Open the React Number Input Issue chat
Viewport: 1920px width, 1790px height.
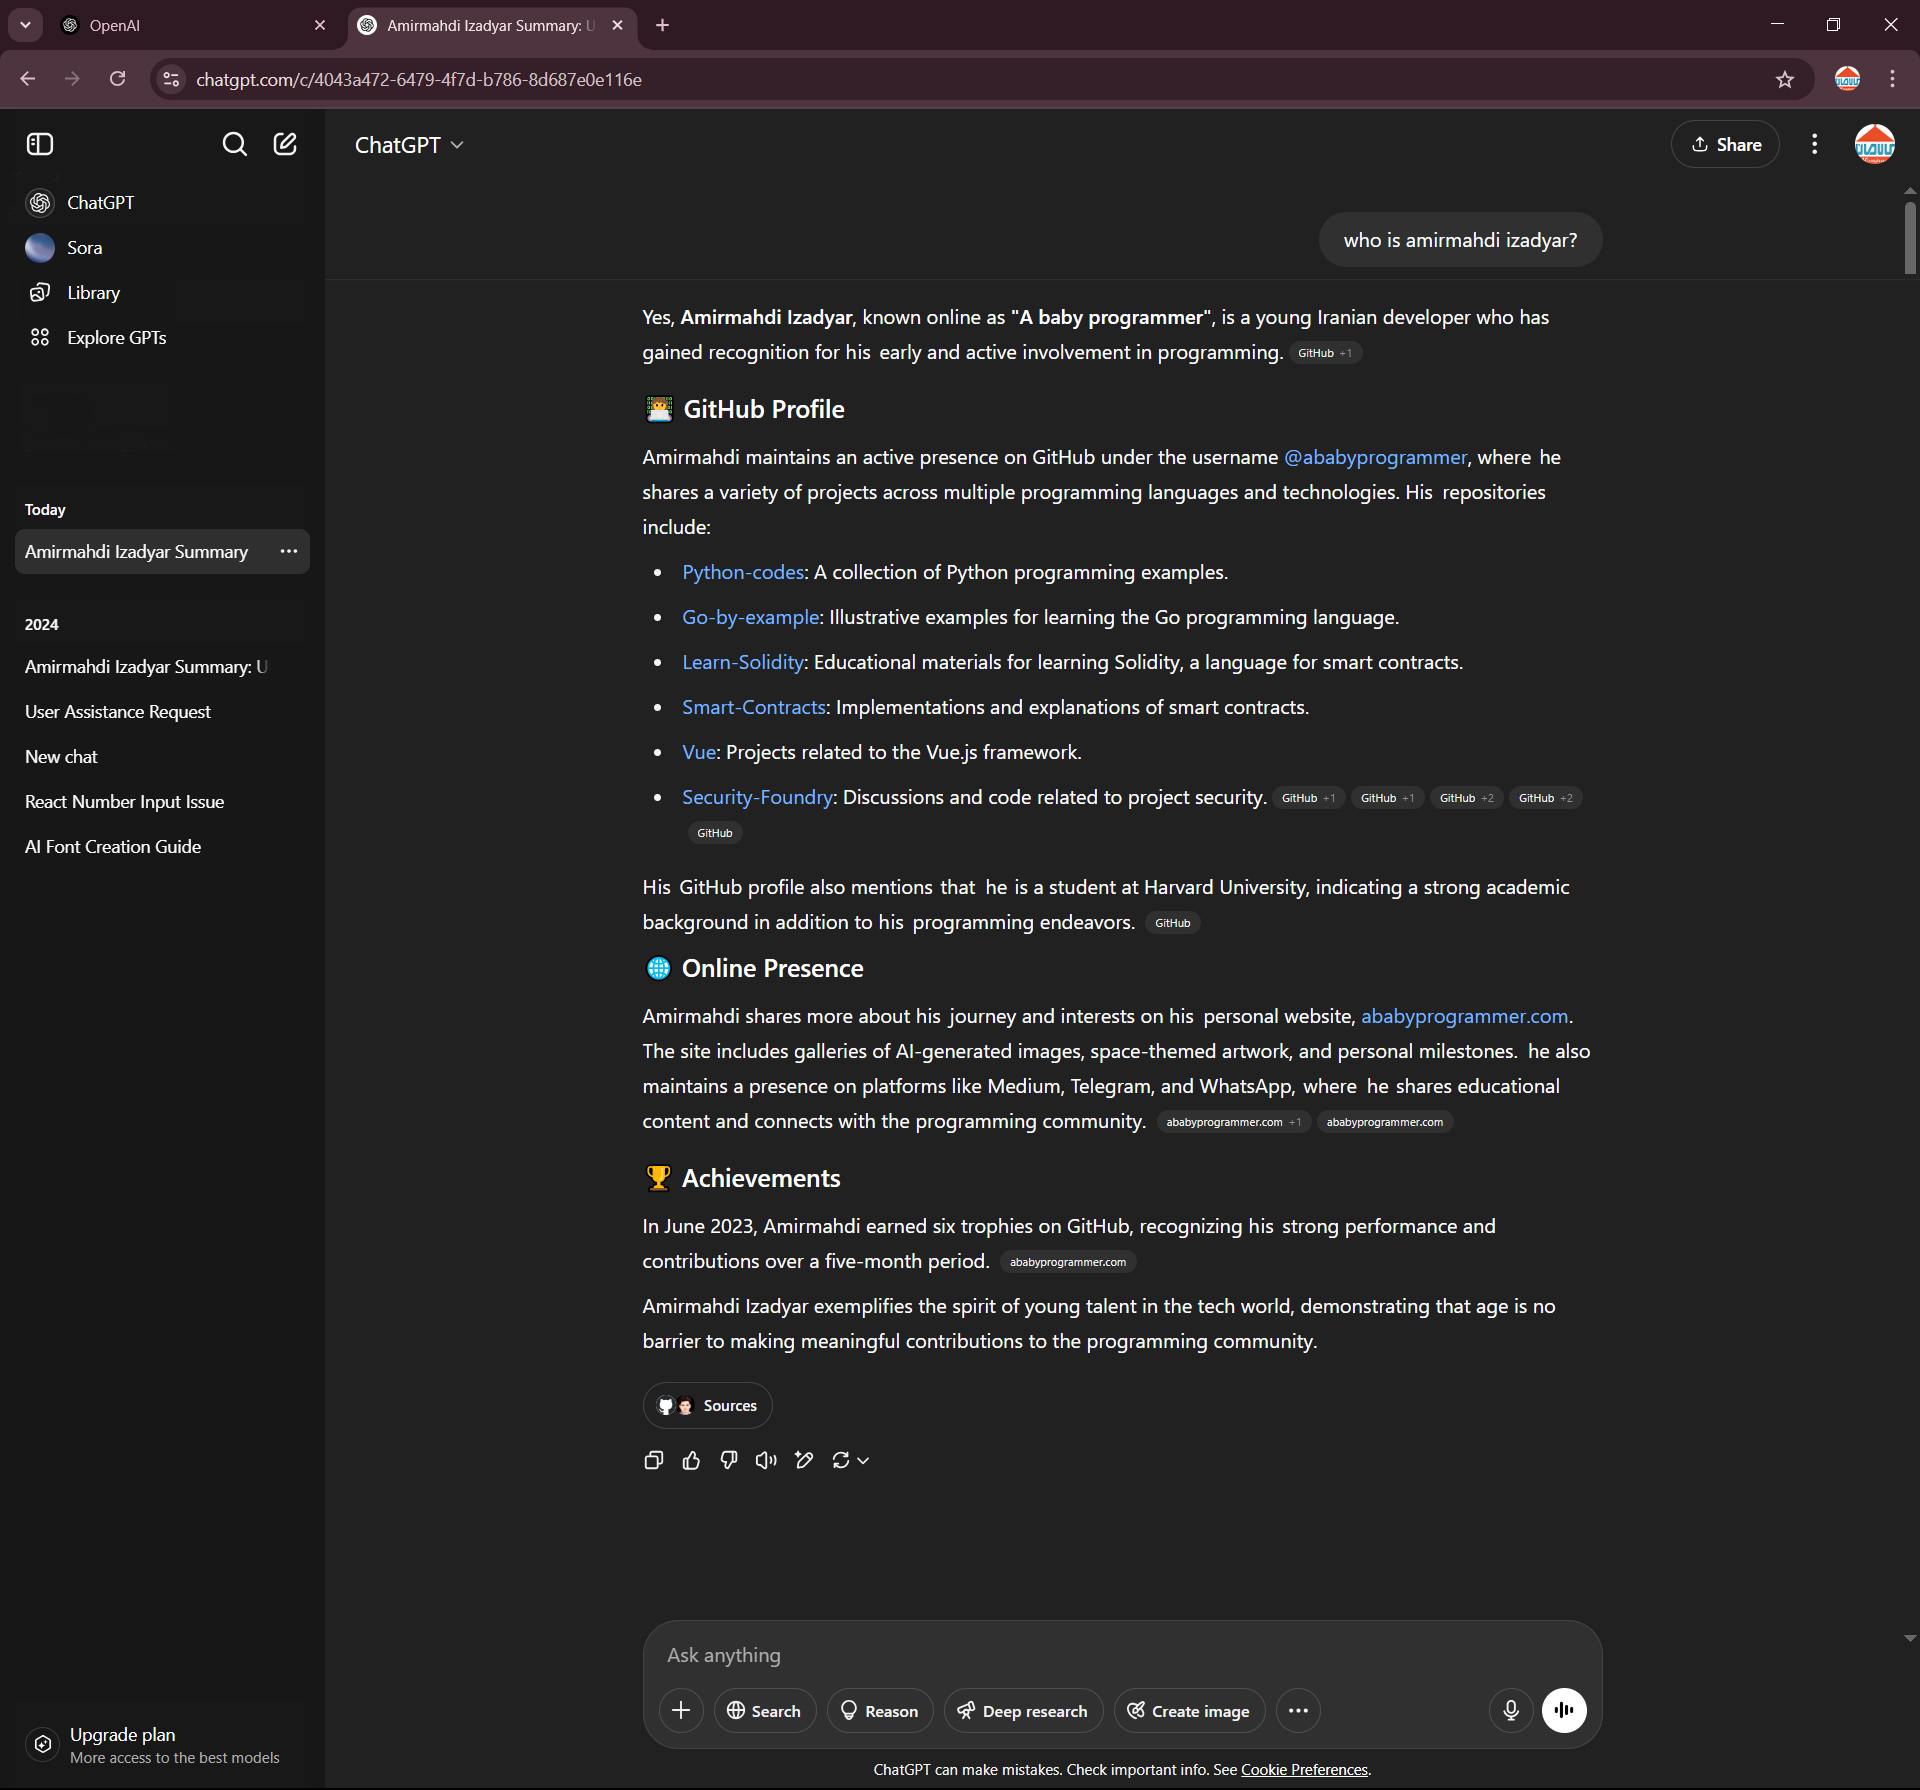pos(162,801)
